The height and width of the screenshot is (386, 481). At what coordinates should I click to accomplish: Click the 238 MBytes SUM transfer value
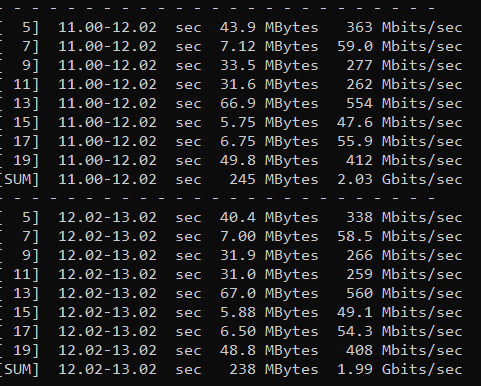click(x=274, y=370)
